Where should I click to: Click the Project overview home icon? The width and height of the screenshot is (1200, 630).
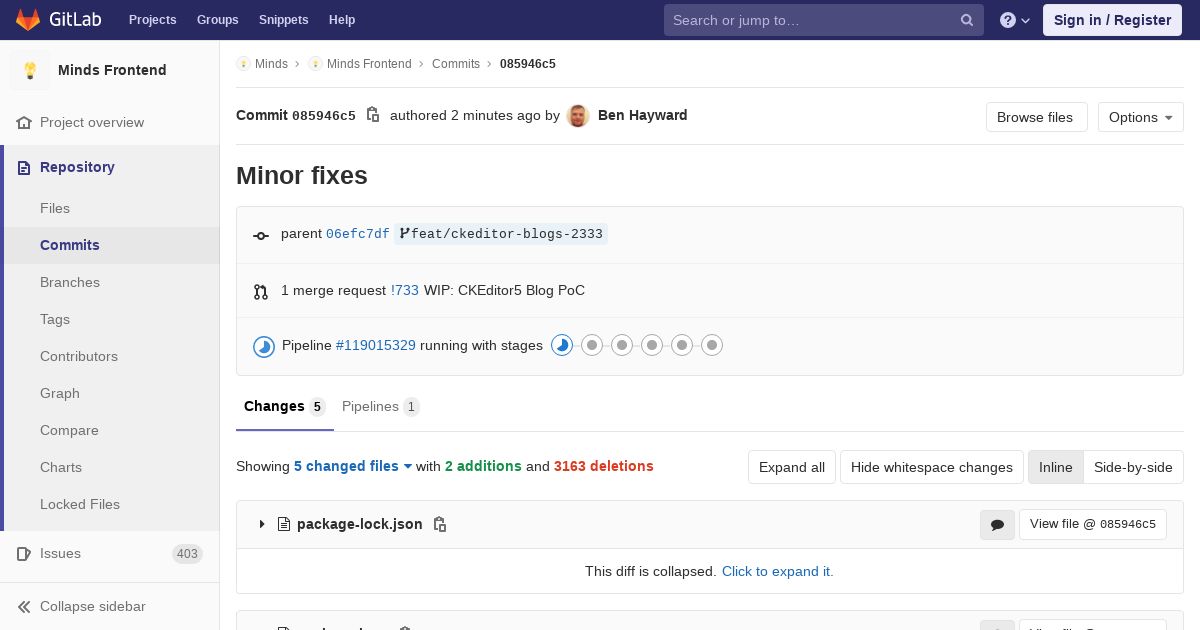tap(24, 123)
